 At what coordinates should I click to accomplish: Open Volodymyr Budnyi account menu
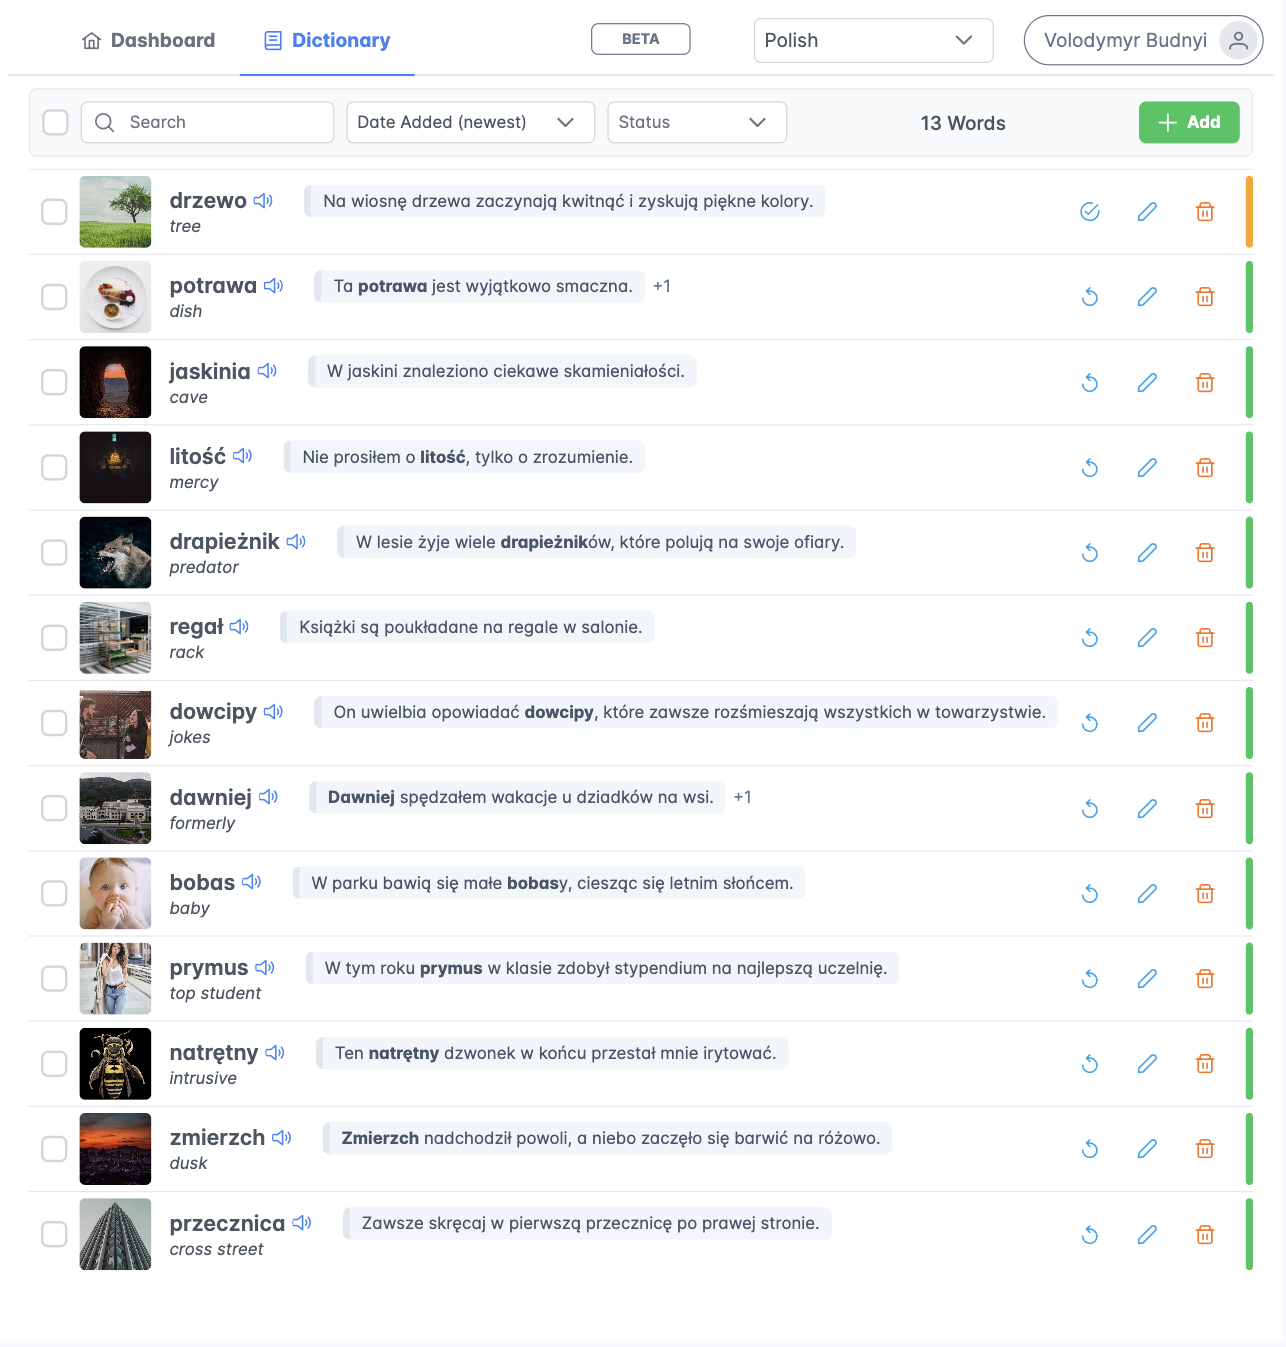(x=1143, y=40)
